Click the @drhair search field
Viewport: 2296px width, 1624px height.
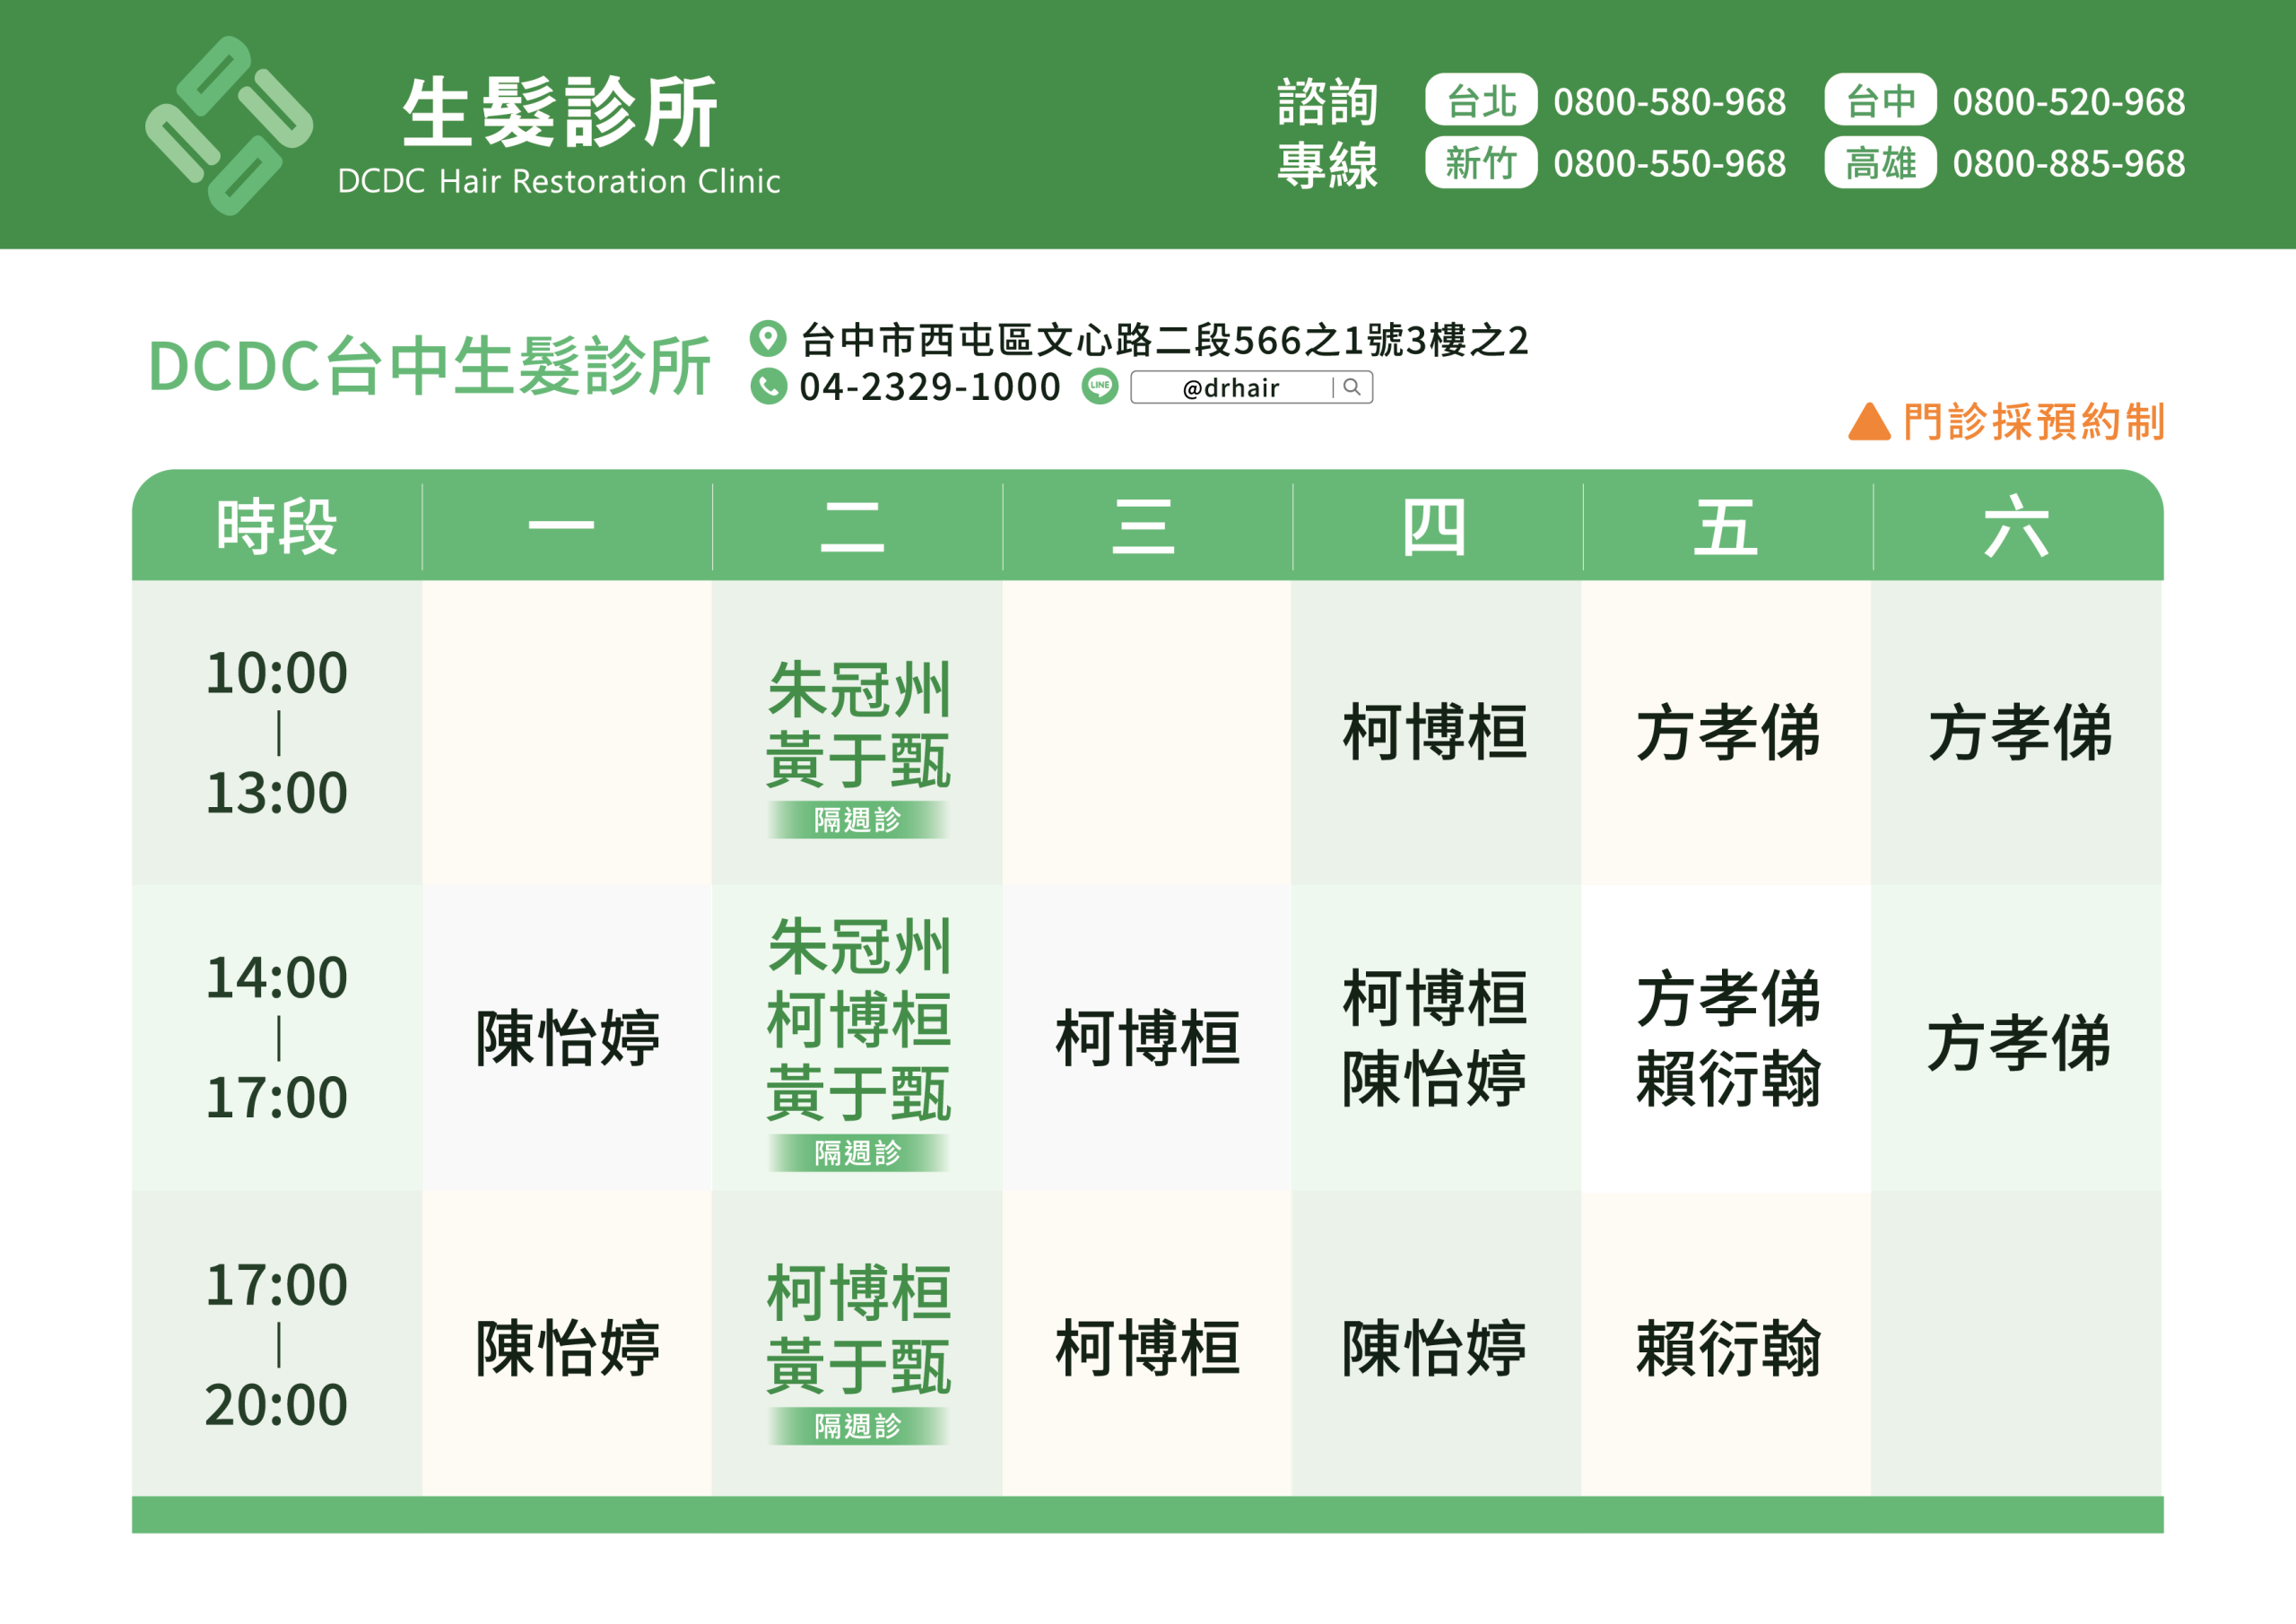[x=1231, y=388]
